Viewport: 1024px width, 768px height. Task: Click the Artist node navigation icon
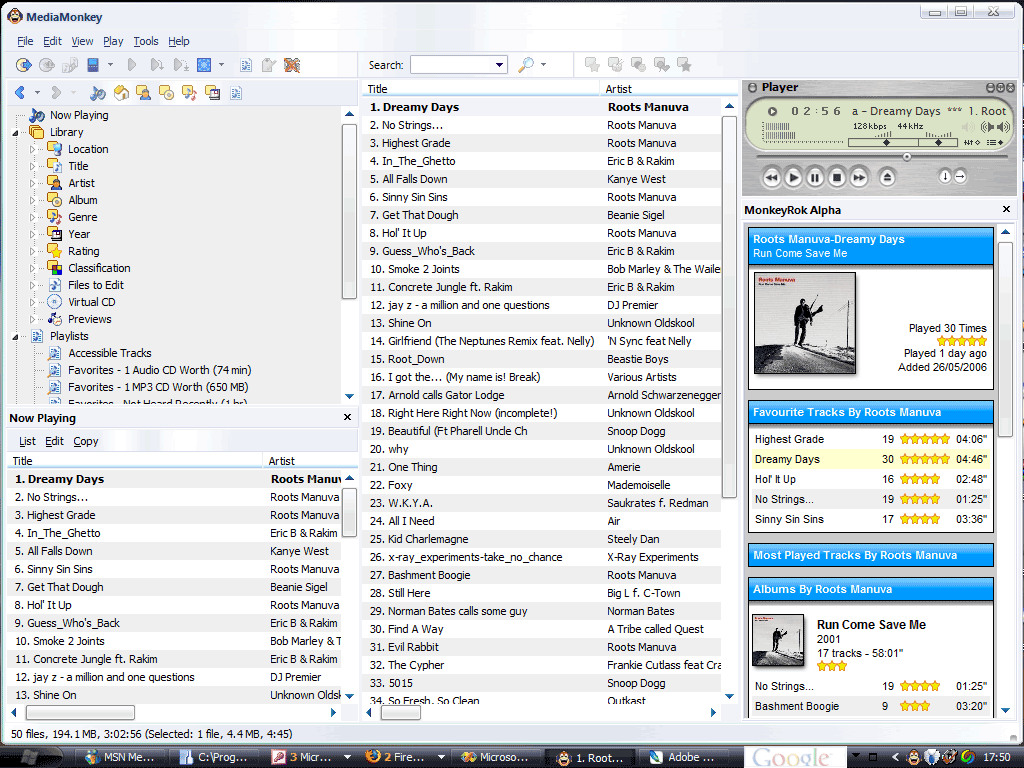tap(144, 93)
